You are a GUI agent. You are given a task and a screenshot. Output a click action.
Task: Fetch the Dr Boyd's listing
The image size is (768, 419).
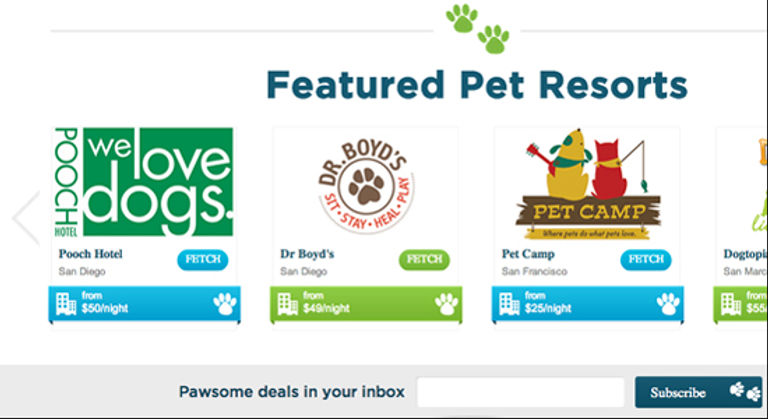click(x=424, y=260)
